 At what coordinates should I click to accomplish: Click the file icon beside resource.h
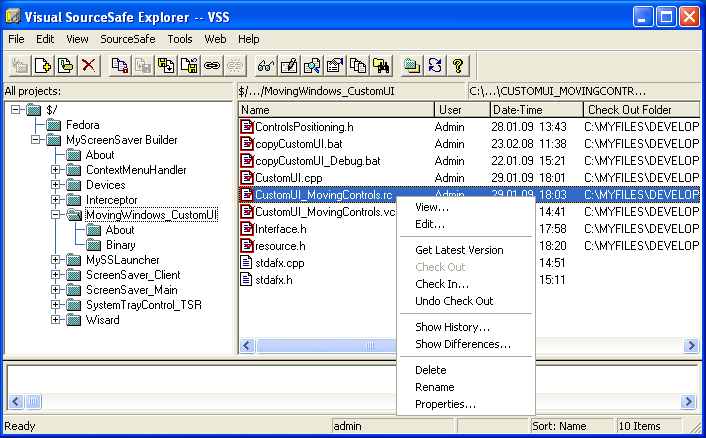coord(247,245)
